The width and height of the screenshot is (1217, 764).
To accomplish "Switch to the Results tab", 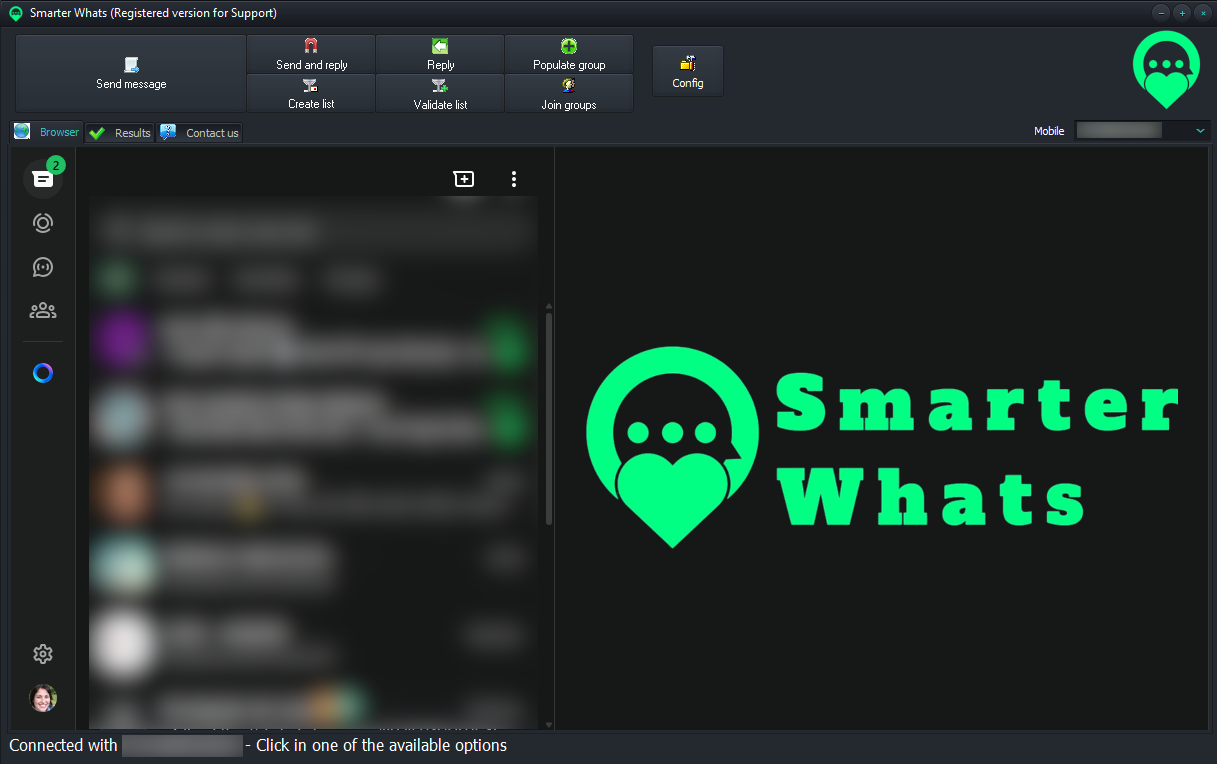I will coord(120,133).
